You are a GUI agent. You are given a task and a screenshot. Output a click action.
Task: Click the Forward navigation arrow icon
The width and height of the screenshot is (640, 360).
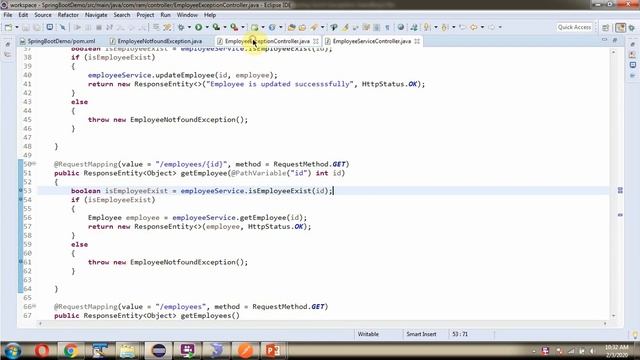(491, 27)
